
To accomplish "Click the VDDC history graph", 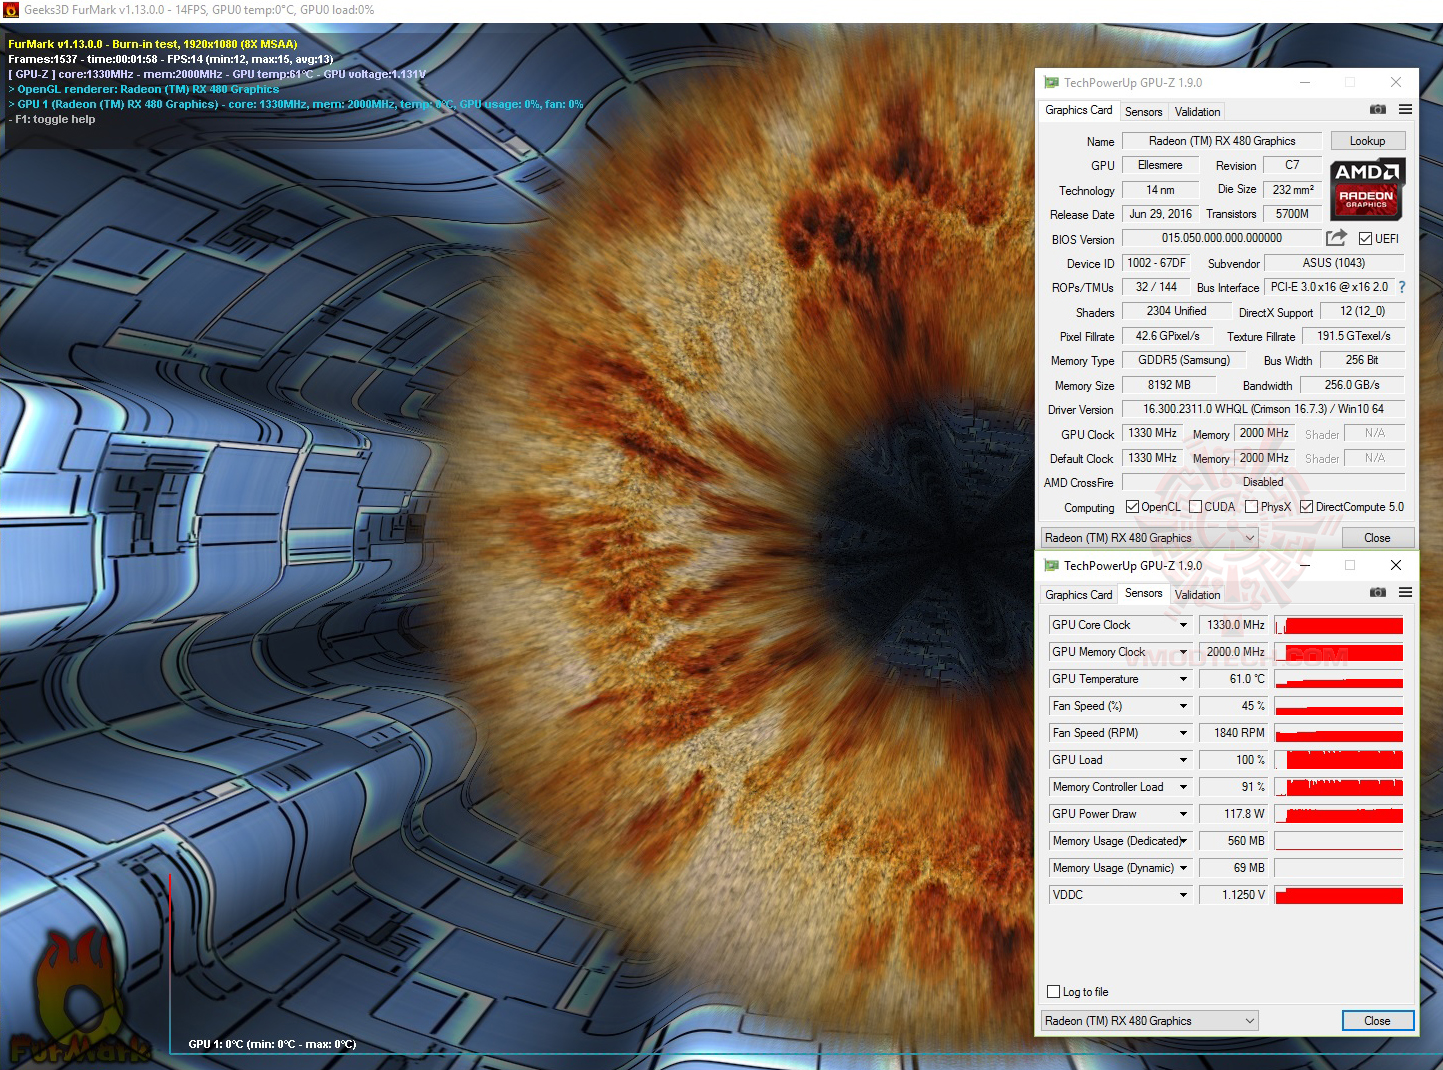I will click(1339, 895).
